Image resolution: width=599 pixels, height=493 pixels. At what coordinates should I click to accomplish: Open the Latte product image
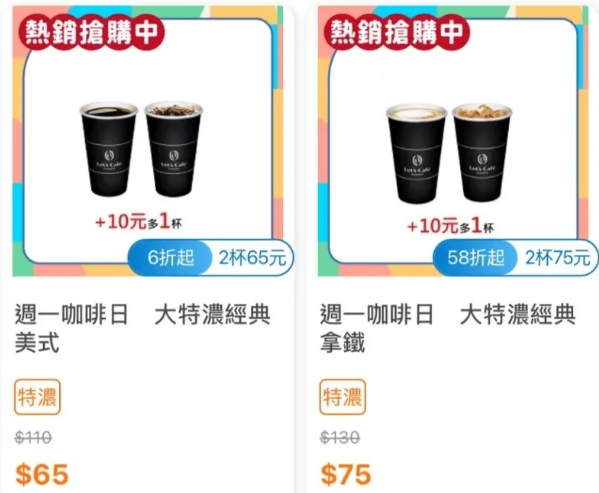pos(453,141)
